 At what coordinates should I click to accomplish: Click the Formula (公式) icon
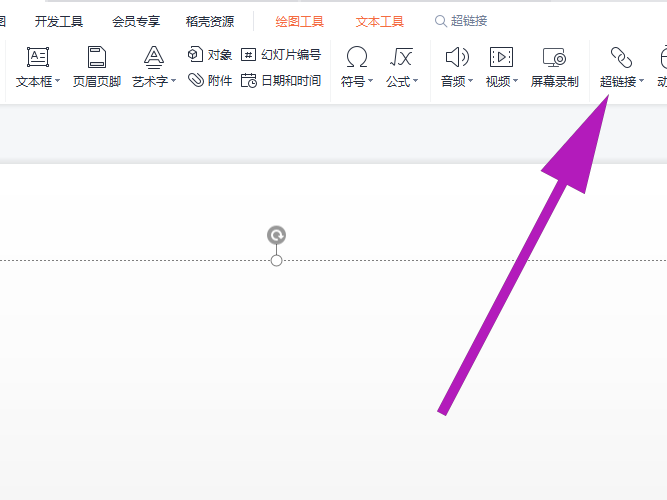[402, 58]
